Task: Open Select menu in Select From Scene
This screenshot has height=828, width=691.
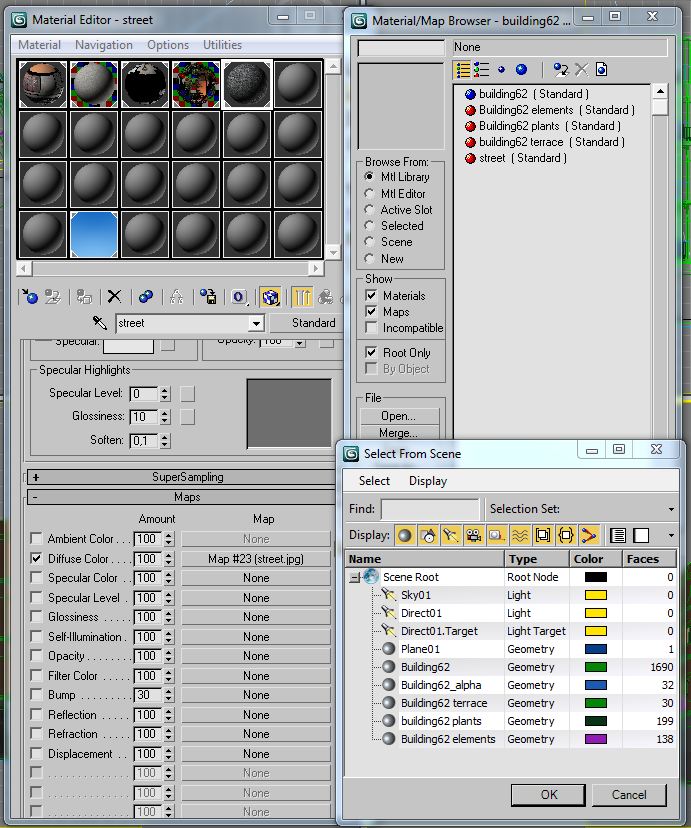Action: click(374, 481)
